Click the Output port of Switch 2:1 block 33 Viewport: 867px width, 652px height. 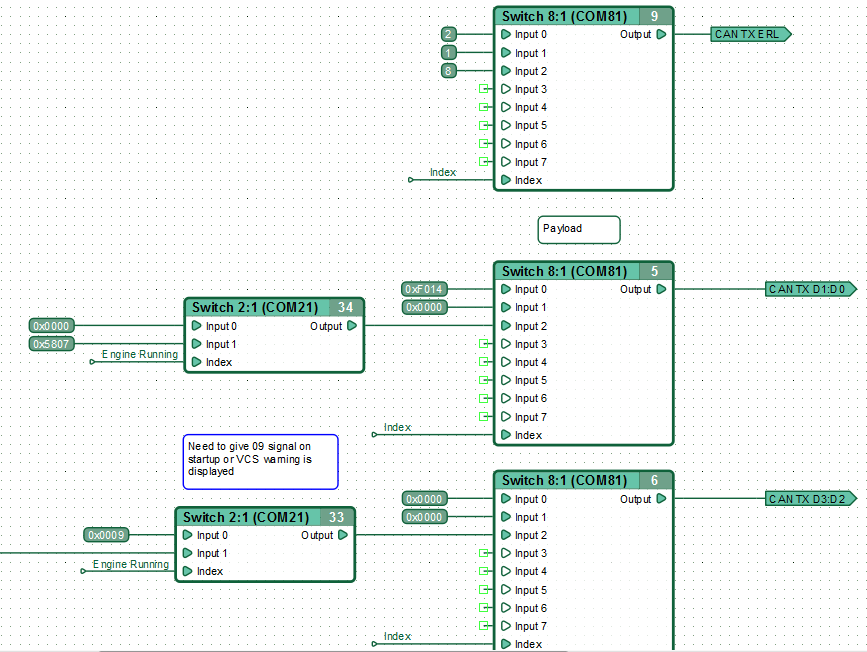pyautogui.click(x=343, y=535)
